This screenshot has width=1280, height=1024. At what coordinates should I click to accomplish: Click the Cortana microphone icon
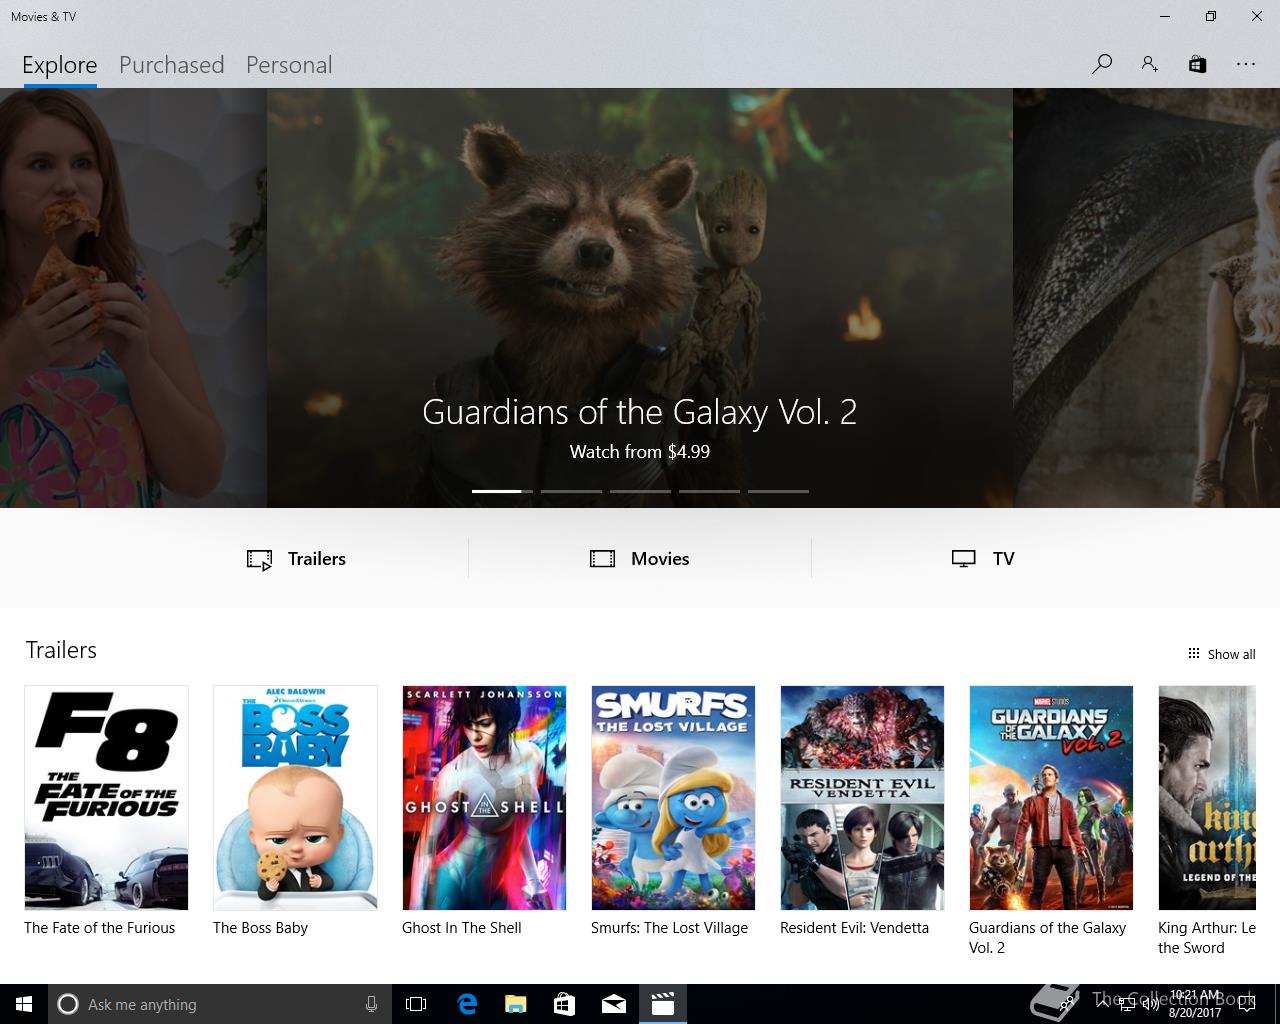[371, 1004]
